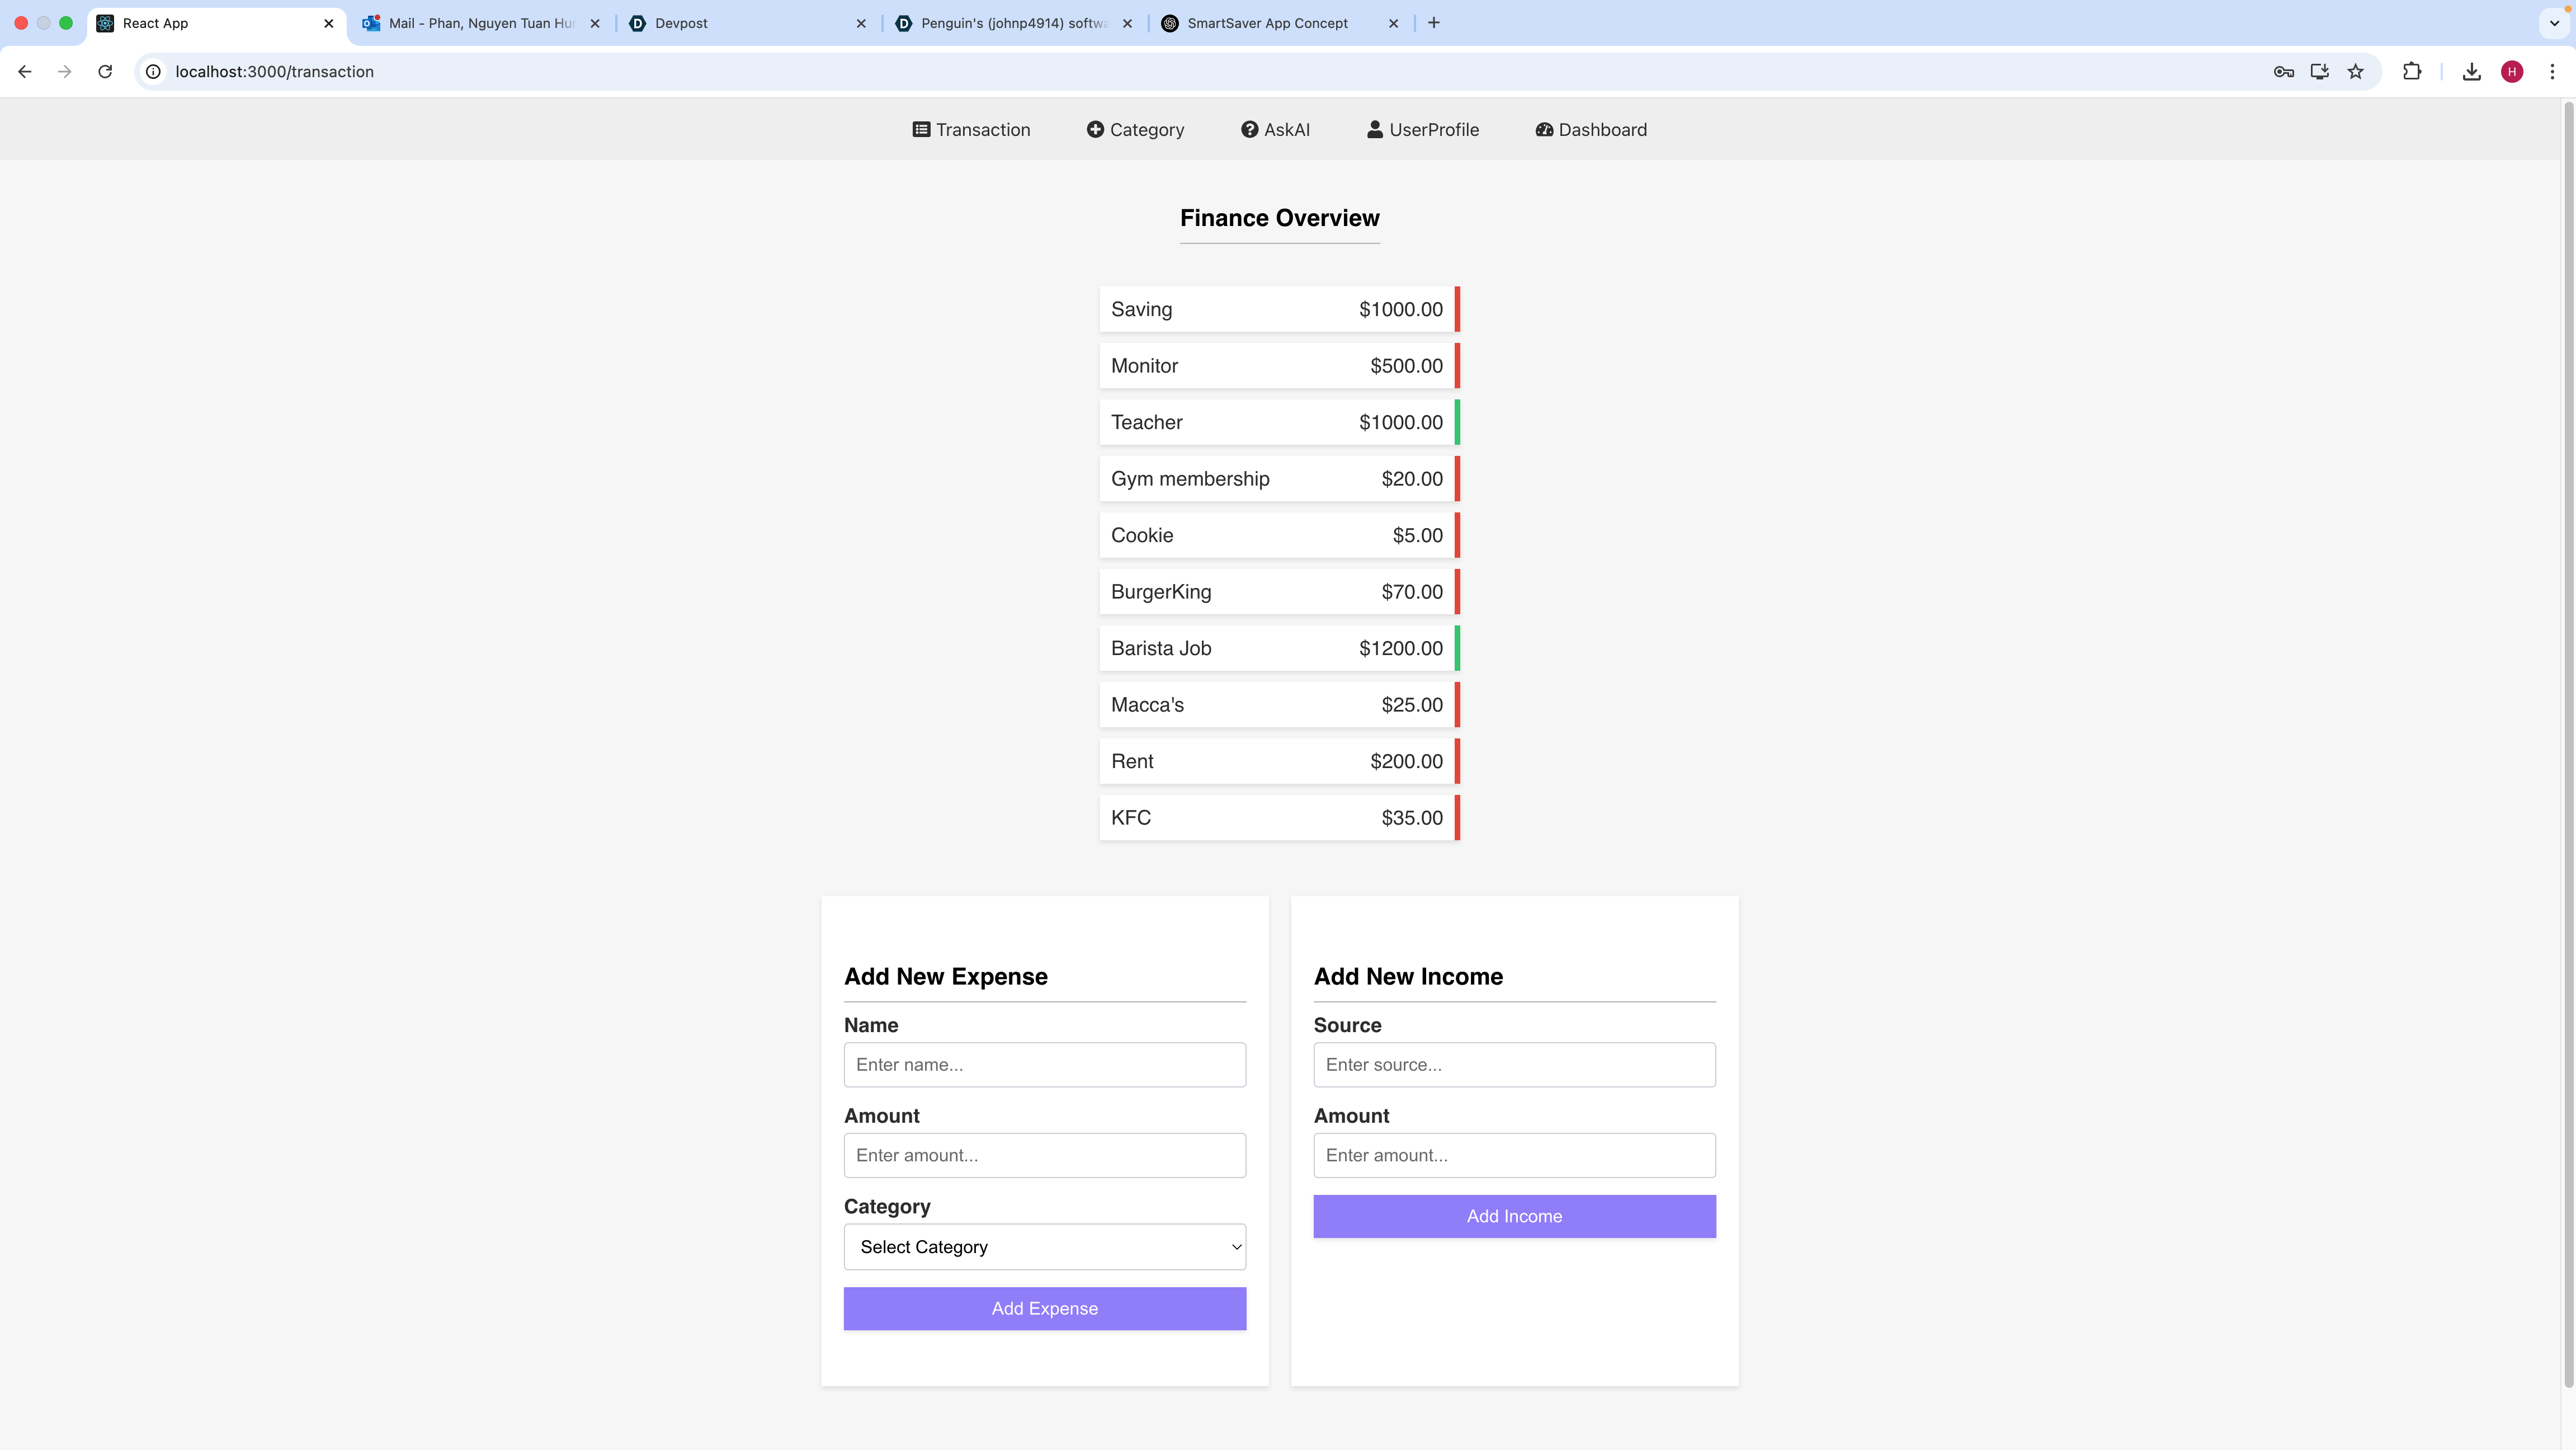Open the tab search chevron dropdown
Image resolution: width=2576 pixels, height=1450 pixels.
(x=2554, y=23)
